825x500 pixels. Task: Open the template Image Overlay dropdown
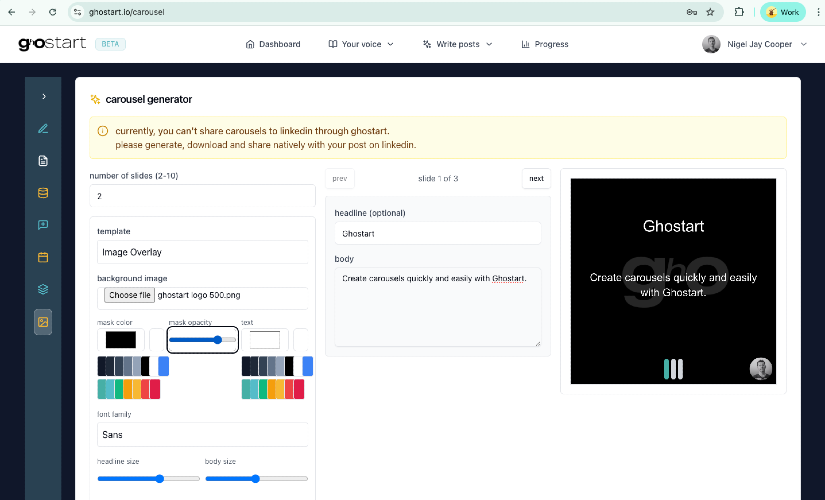203,252
